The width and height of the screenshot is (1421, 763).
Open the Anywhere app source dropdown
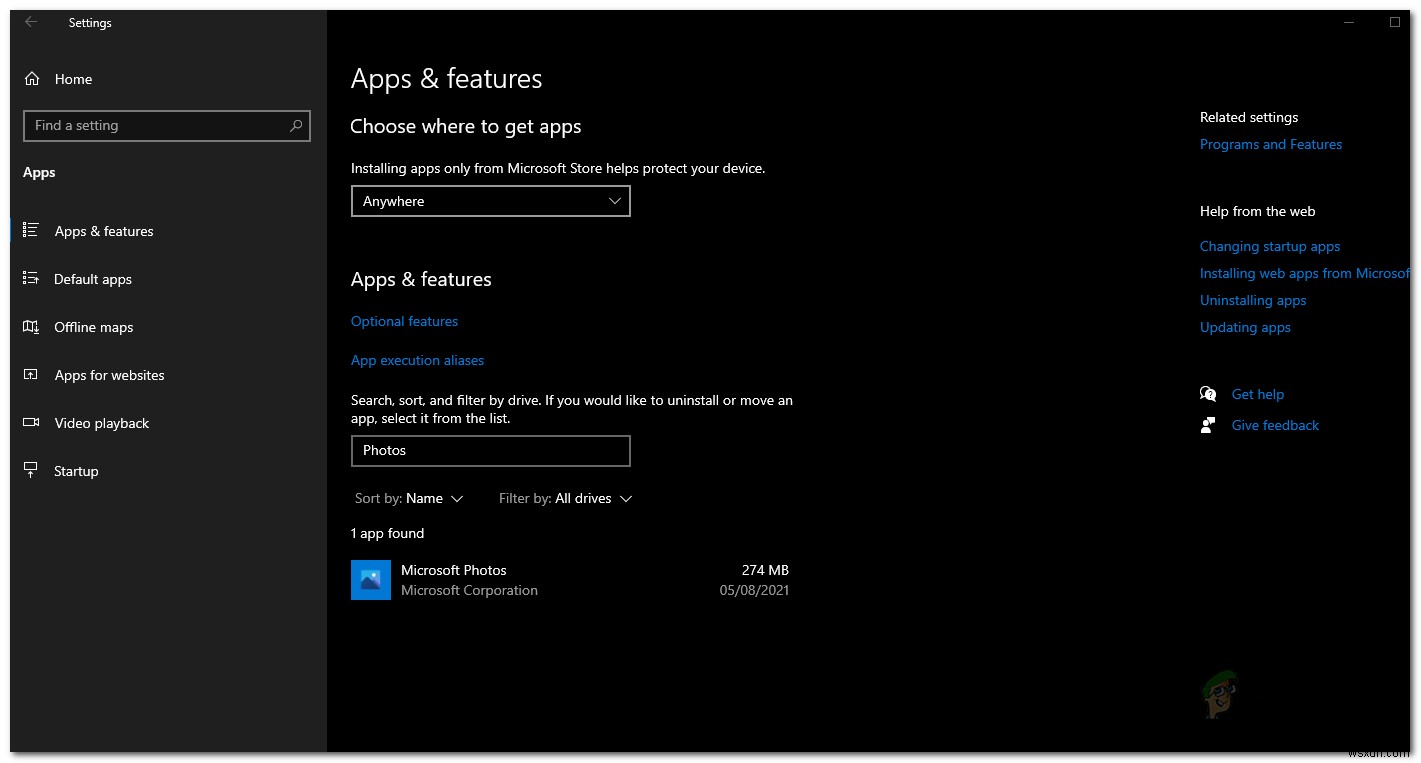[x=490, y=201]
